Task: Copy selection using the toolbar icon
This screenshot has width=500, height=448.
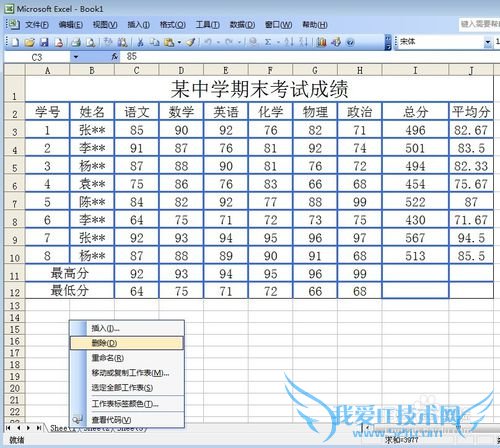Action: 154,42
